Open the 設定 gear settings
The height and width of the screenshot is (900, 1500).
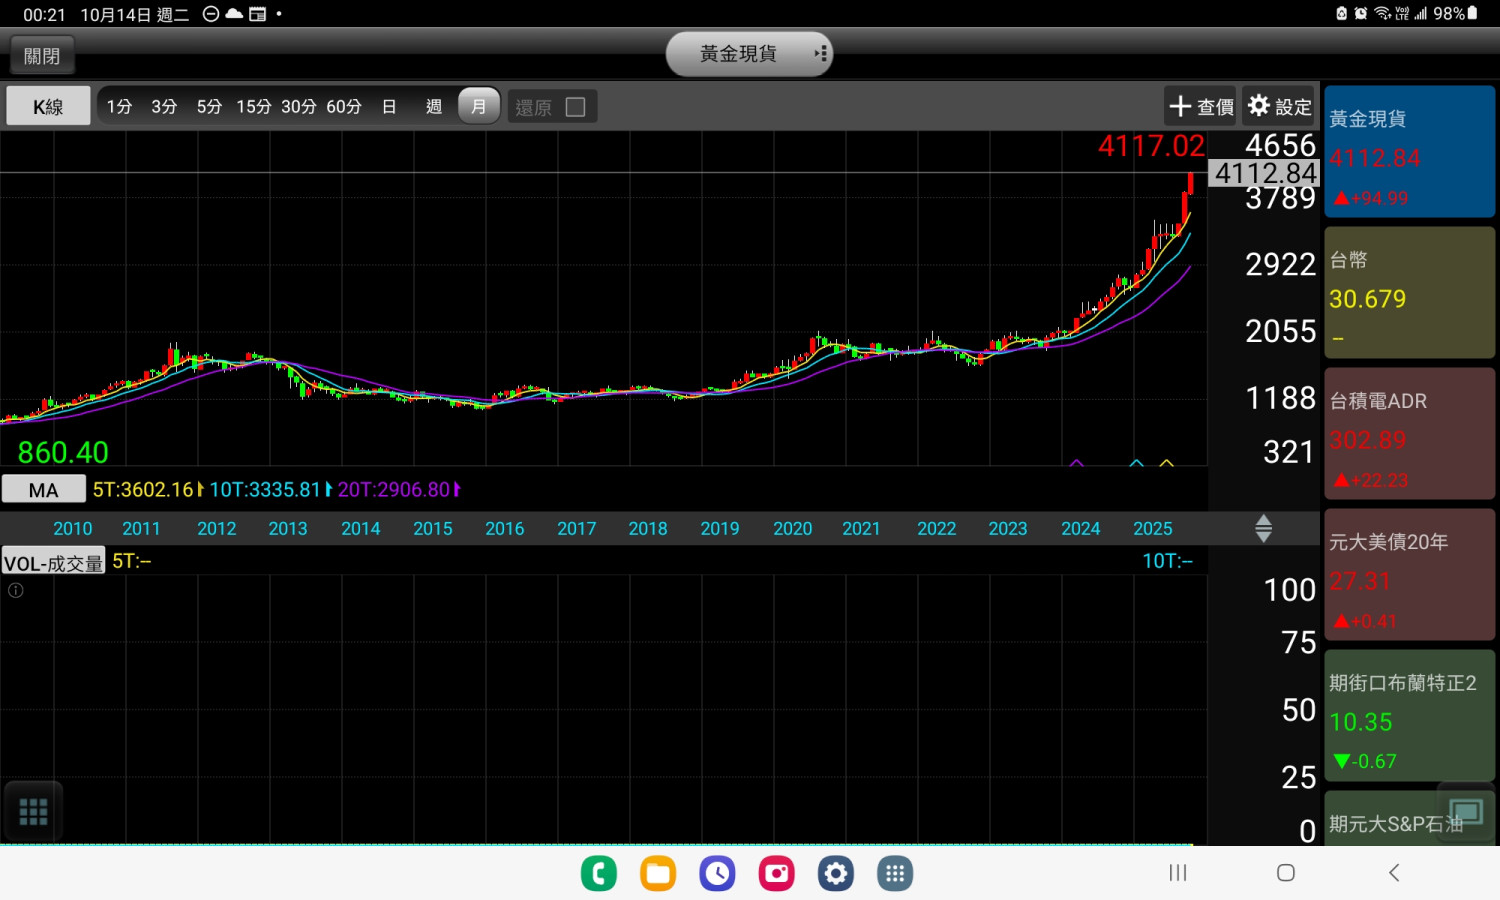(1279, 106)
